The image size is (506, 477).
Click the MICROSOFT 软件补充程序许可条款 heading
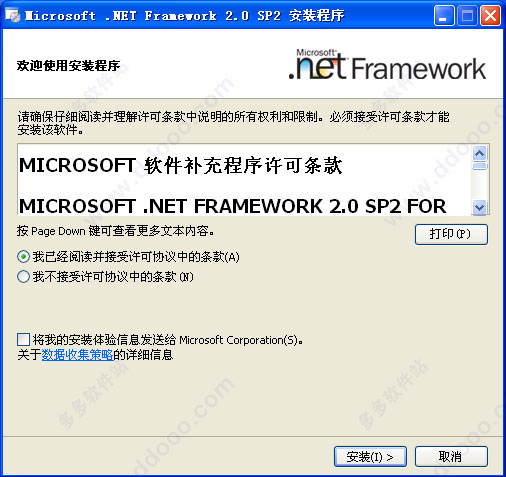[181, 165]
